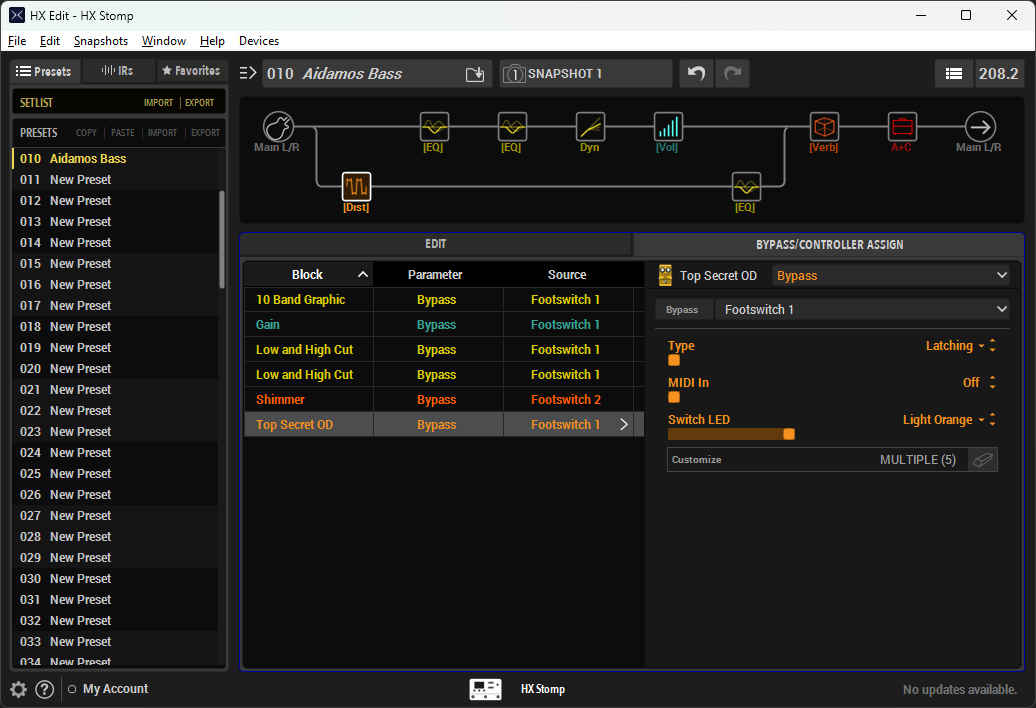Viewport: 1036px width, 708px height.
Task: Select the Main L/R input guitar block
Action: coord(278,127)
